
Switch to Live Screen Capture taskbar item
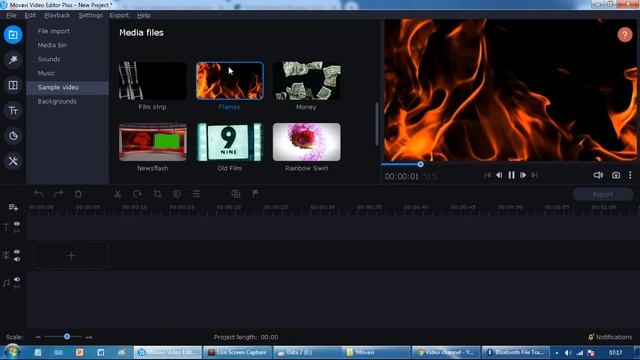click(237, 352)
